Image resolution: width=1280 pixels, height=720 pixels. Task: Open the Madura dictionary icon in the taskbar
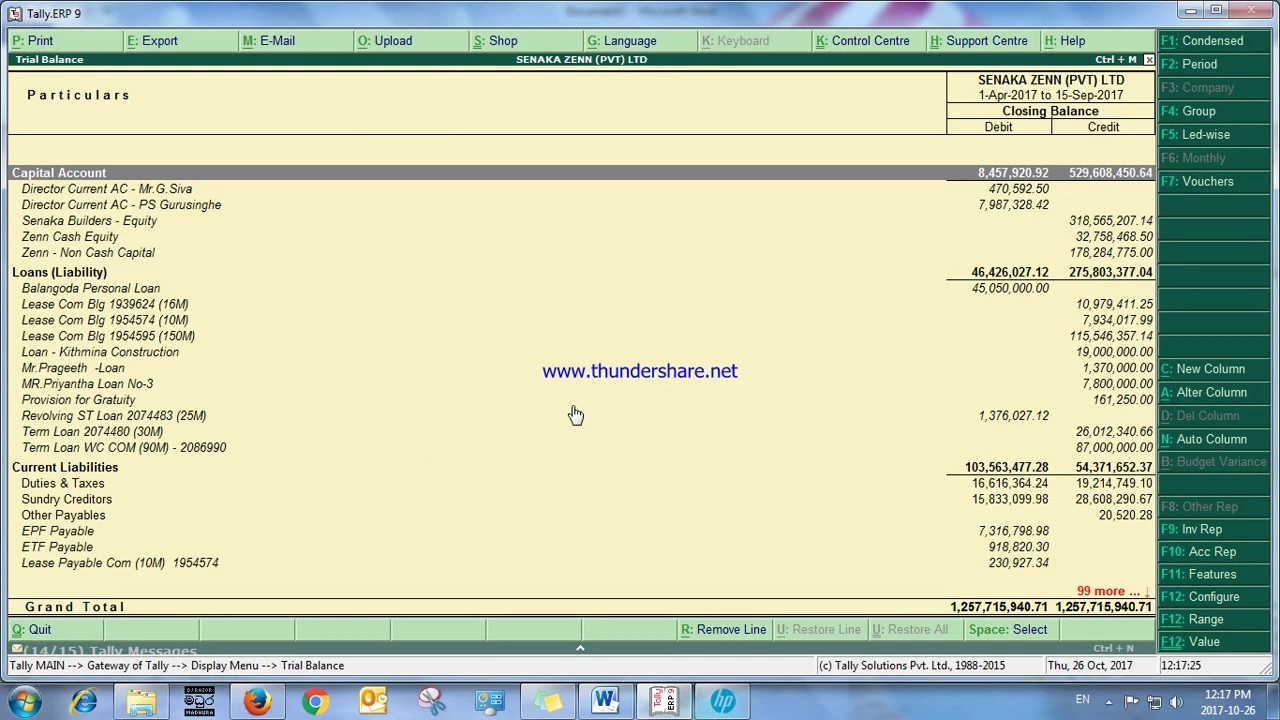click(x=199, y=702)
